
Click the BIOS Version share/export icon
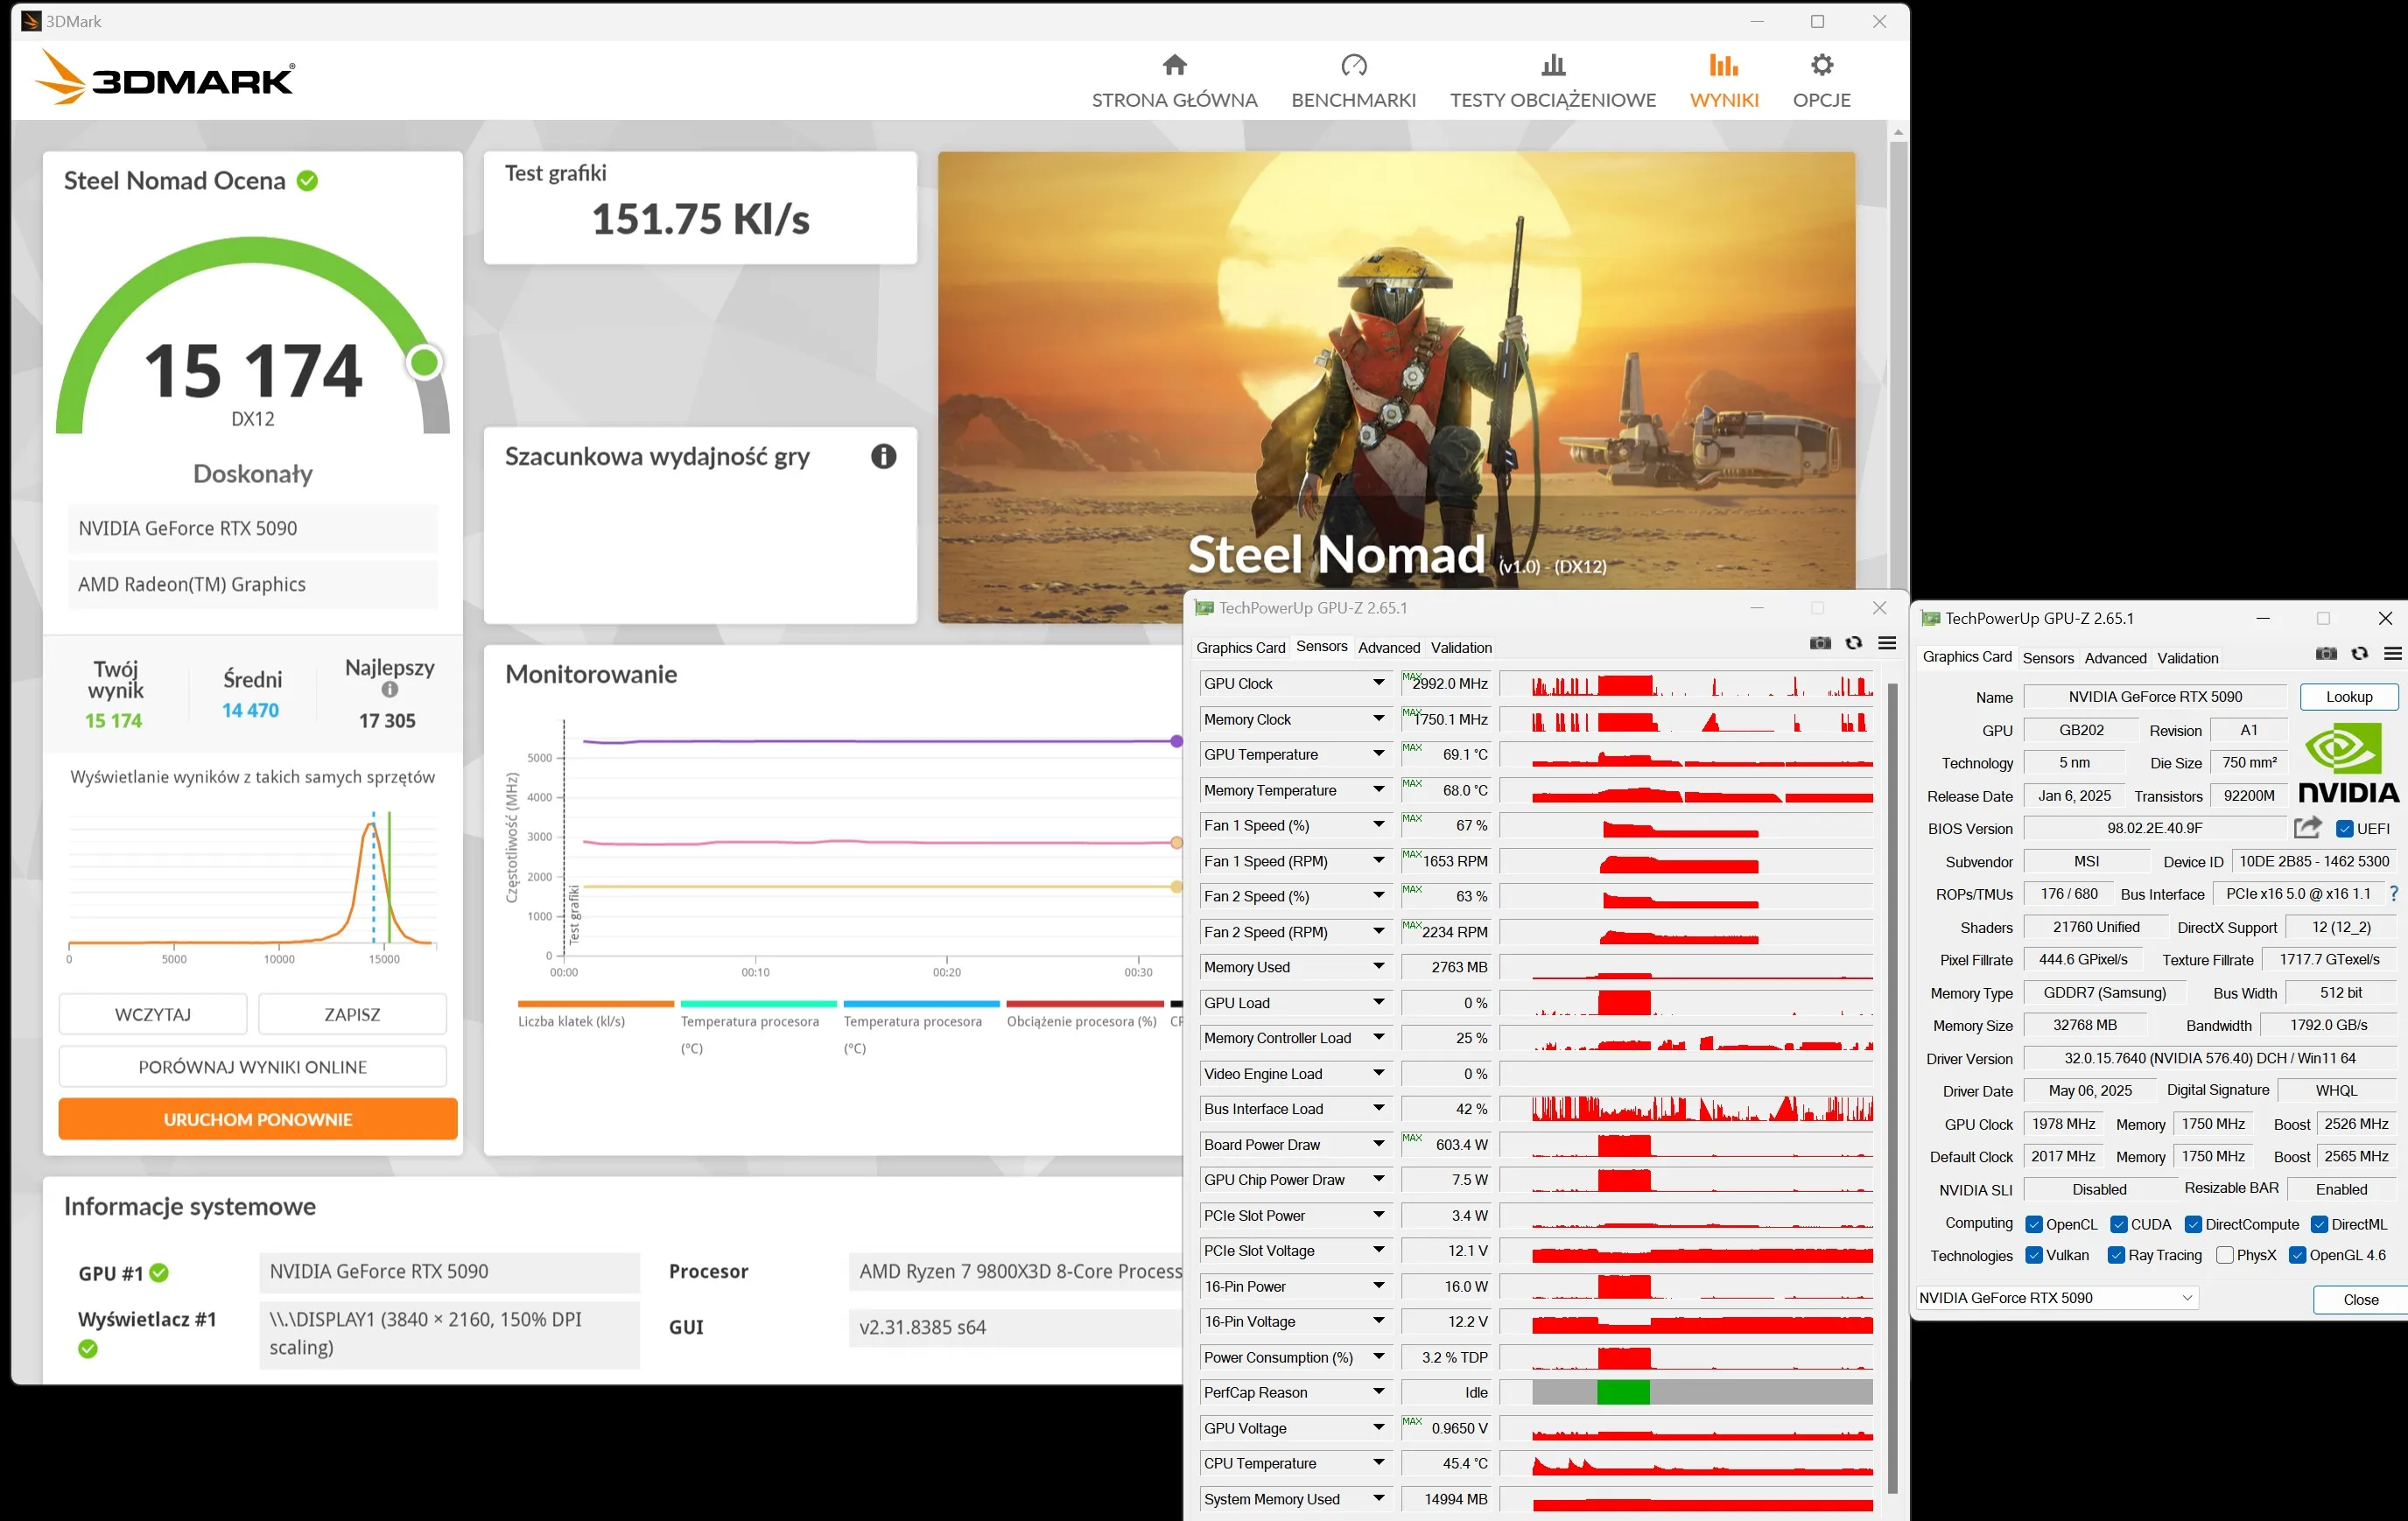pos(2307,828)
